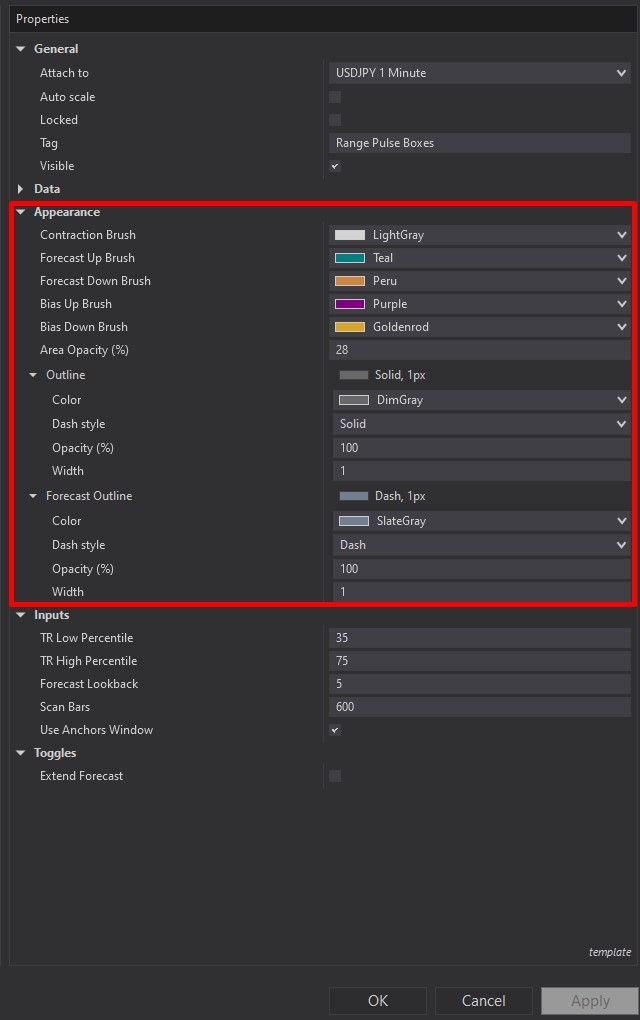
Task: Toggle the Use Anchors Window checkbox
Action: click(335, 730)
